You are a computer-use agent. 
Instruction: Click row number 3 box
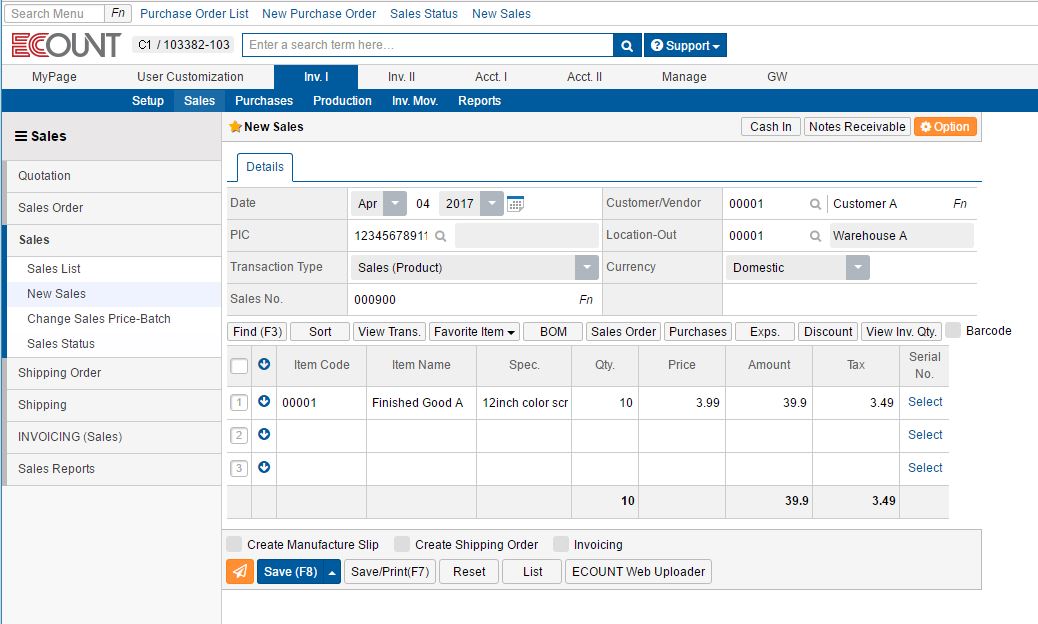(239, 468)
